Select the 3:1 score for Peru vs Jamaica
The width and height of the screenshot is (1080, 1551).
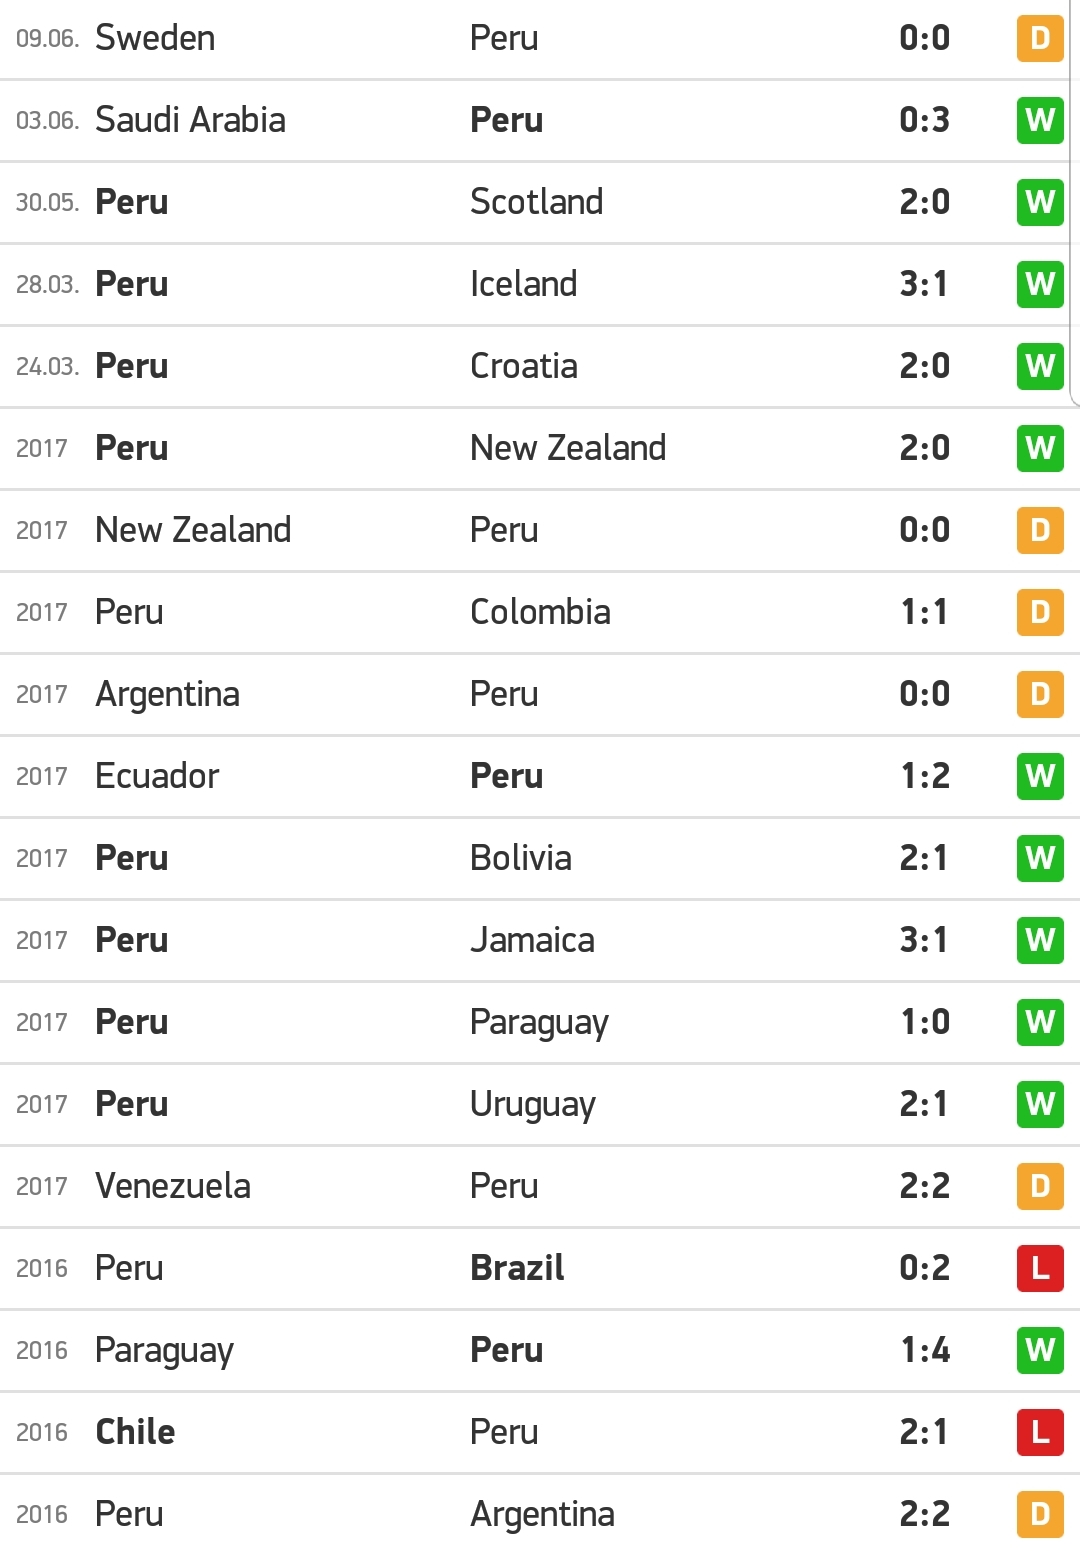coord(924,940)
